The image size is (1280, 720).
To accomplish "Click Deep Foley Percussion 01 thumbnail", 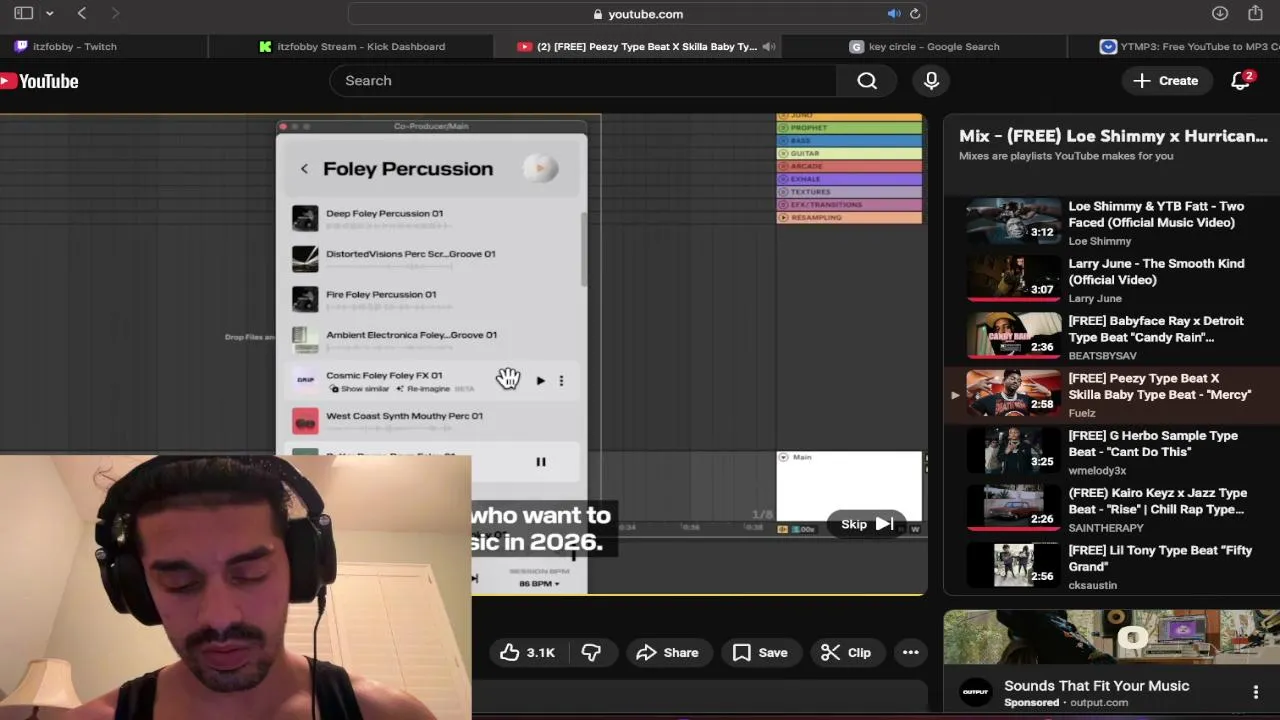I will coord(305,217).
